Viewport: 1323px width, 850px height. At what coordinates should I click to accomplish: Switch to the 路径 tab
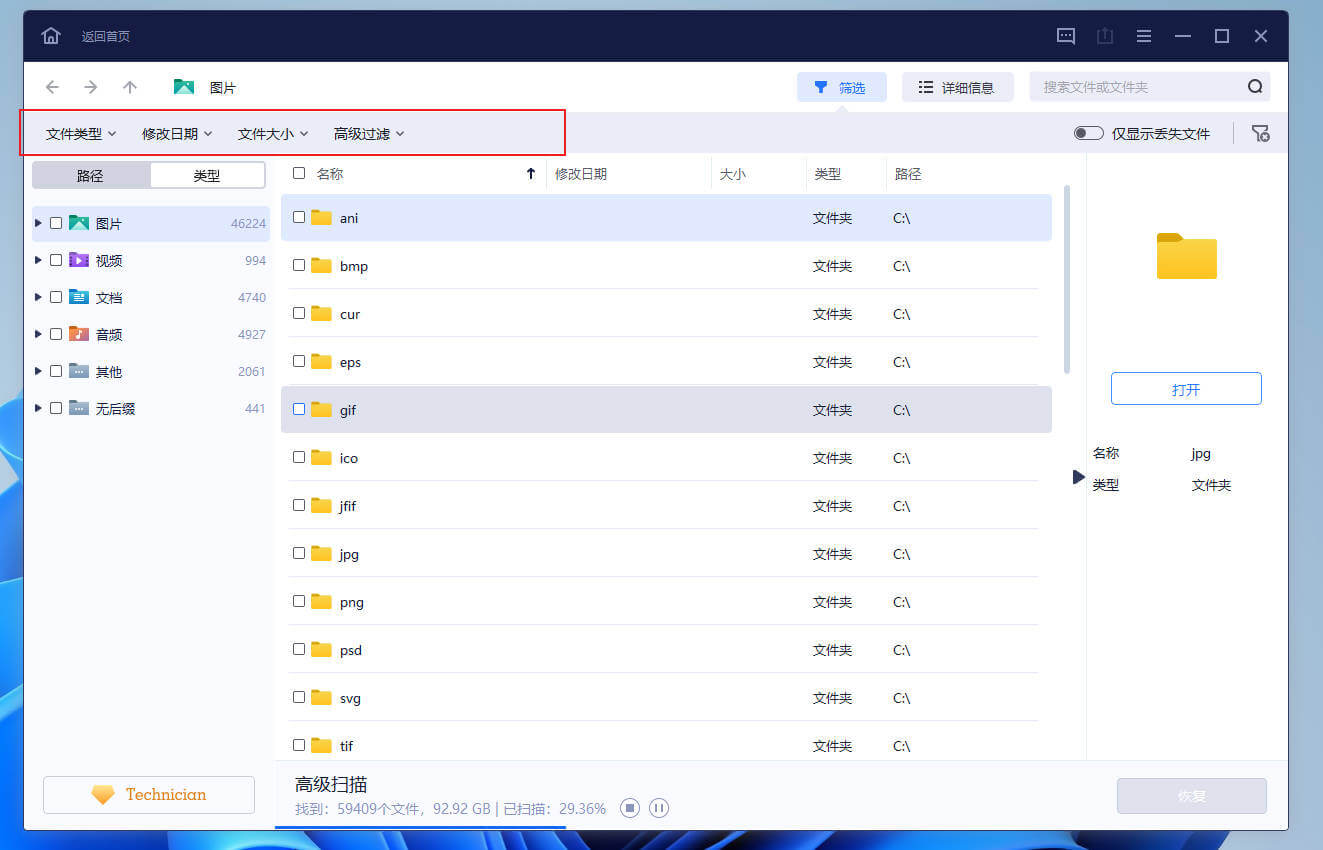(91, 174)
